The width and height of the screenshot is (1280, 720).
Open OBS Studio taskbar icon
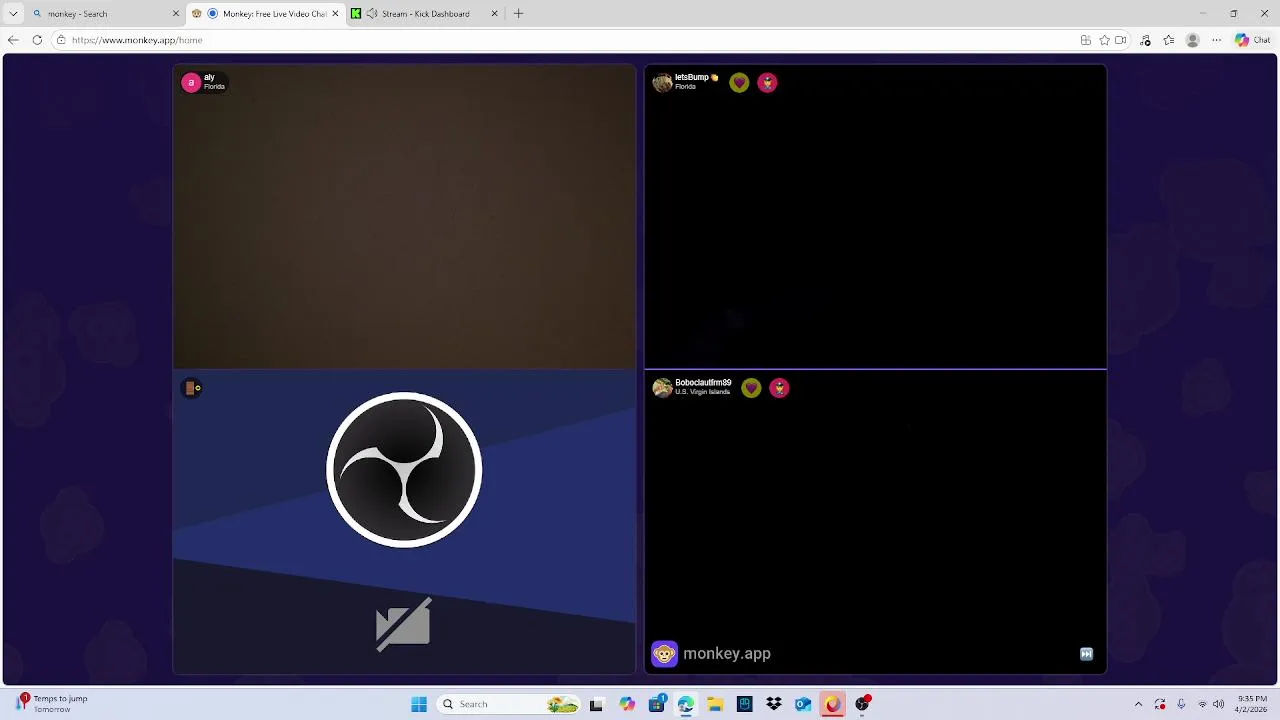[x=862, y=704]
